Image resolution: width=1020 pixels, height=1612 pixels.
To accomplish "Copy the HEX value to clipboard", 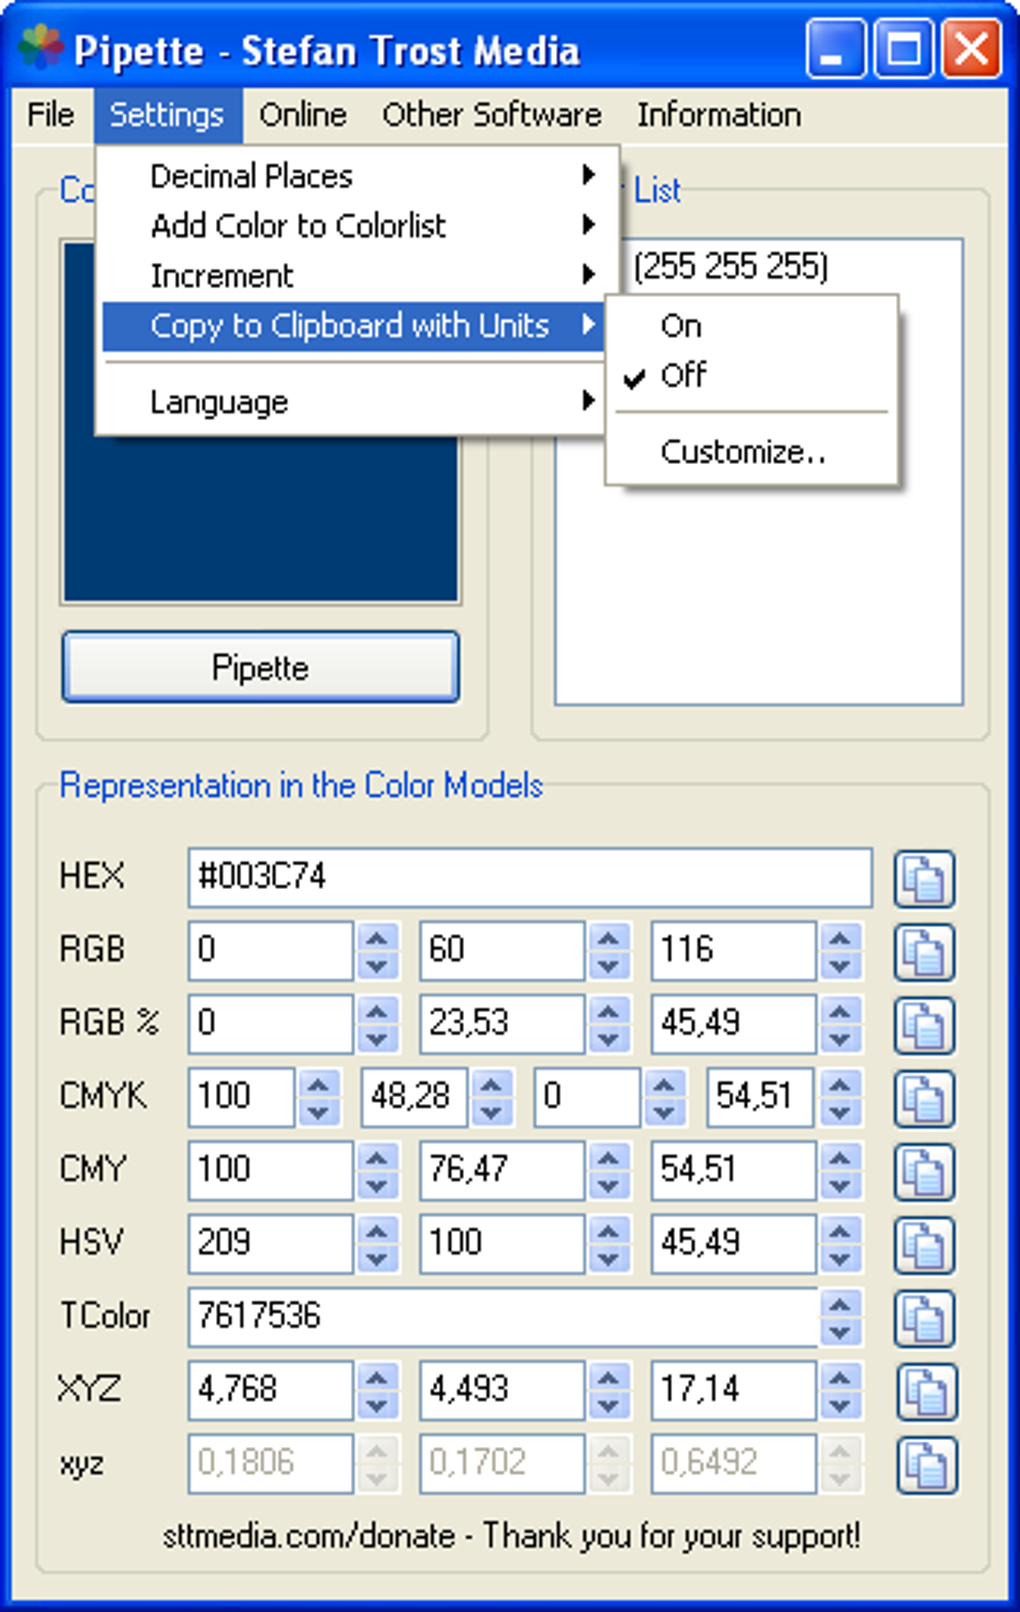I will [923, 879].
